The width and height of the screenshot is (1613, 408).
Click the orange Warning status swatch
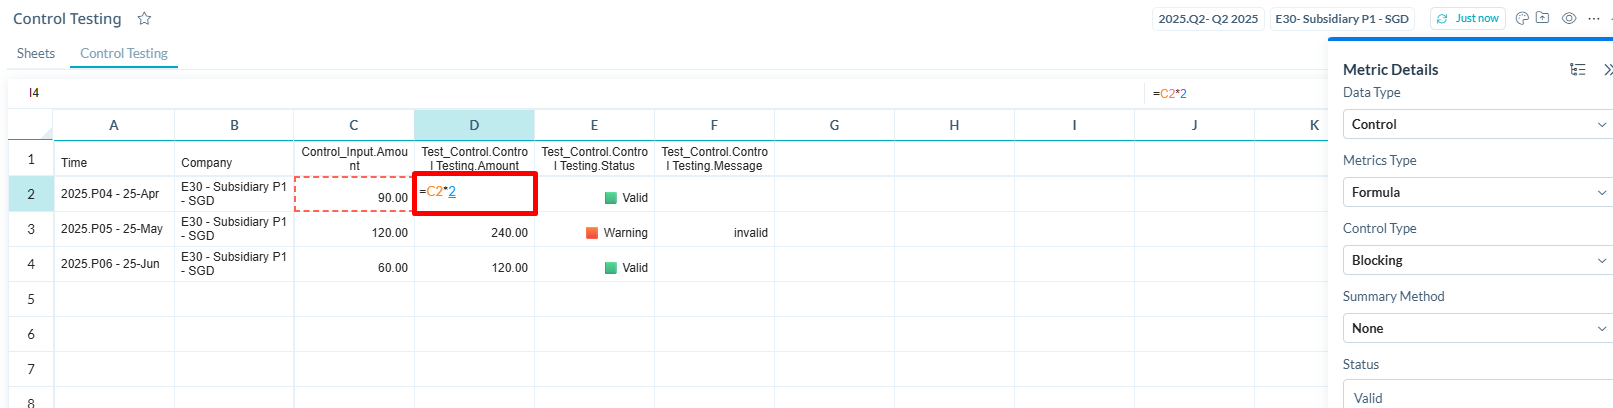[592, 233]
